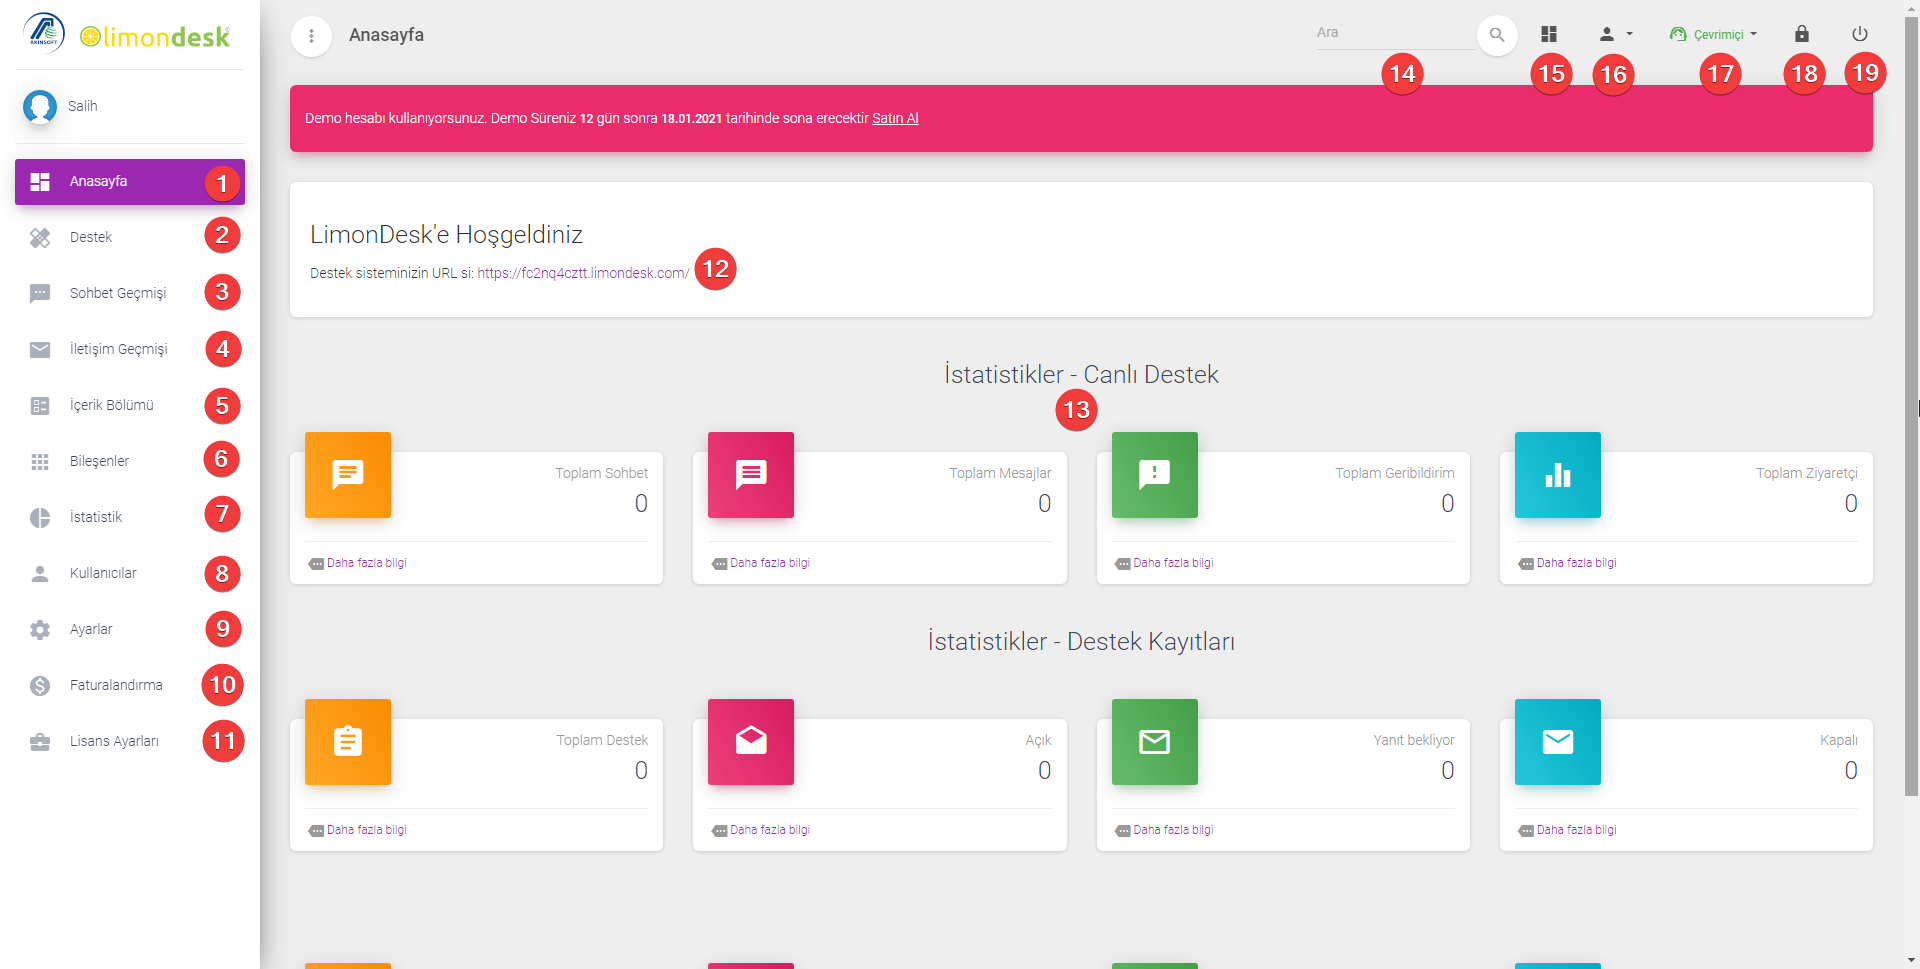Click the Lisans Ayarları briefcase icon
Viewport: 1920px width, 969px height.
(40, 742)
